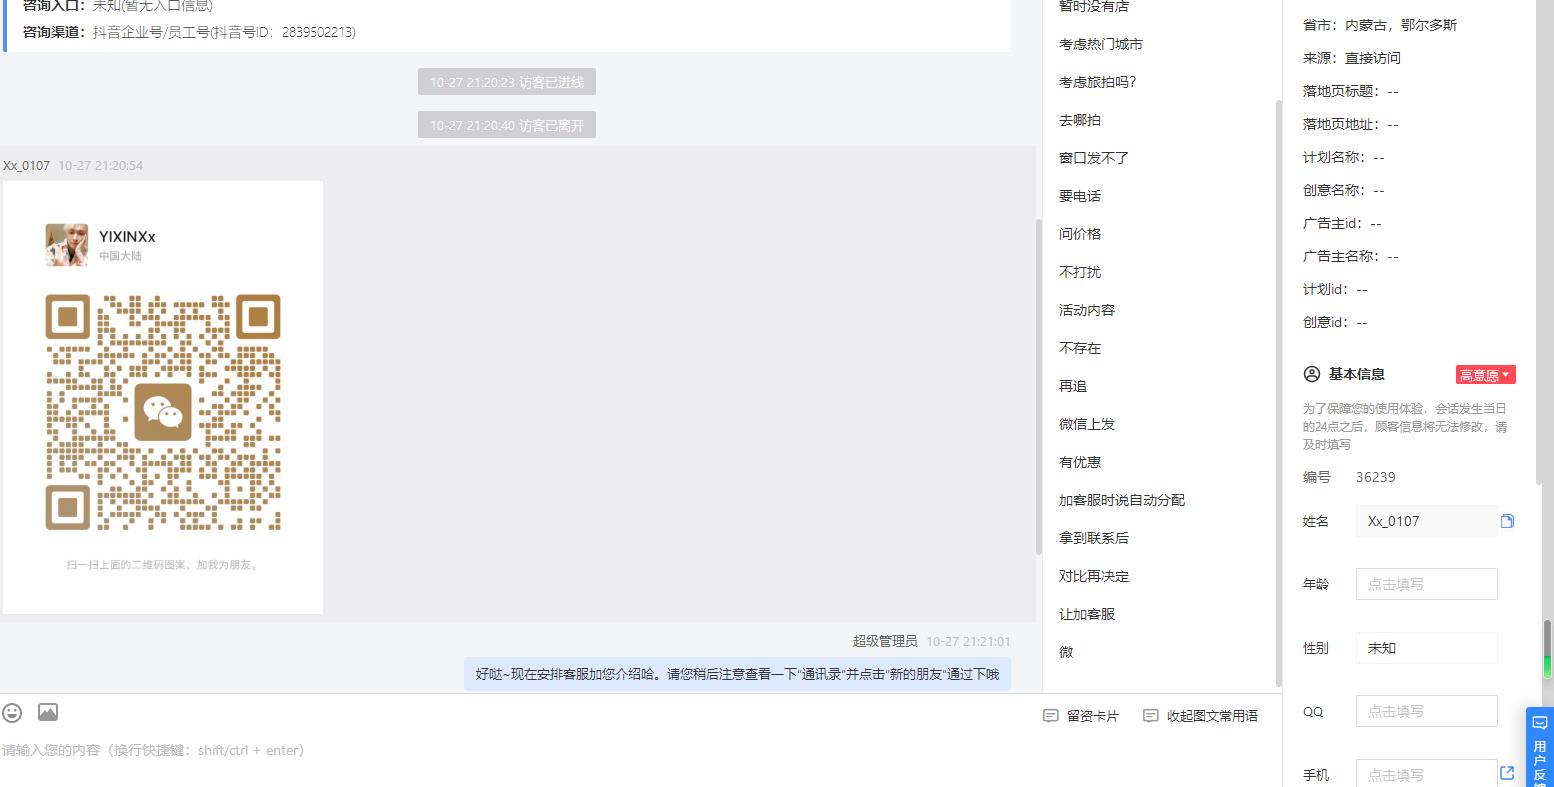Select quick phrase 再追
The width and height of the screenshot is (1554, 787).
click(1073, 386)
